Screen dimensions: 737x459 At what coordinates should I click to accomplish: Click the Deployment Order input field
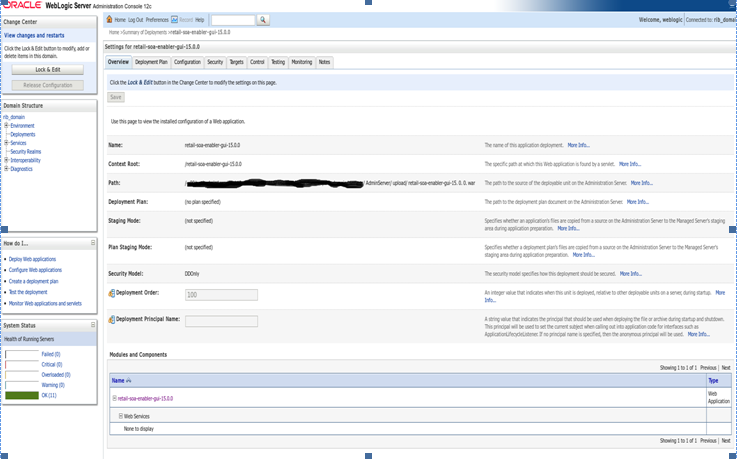point(221,295)
